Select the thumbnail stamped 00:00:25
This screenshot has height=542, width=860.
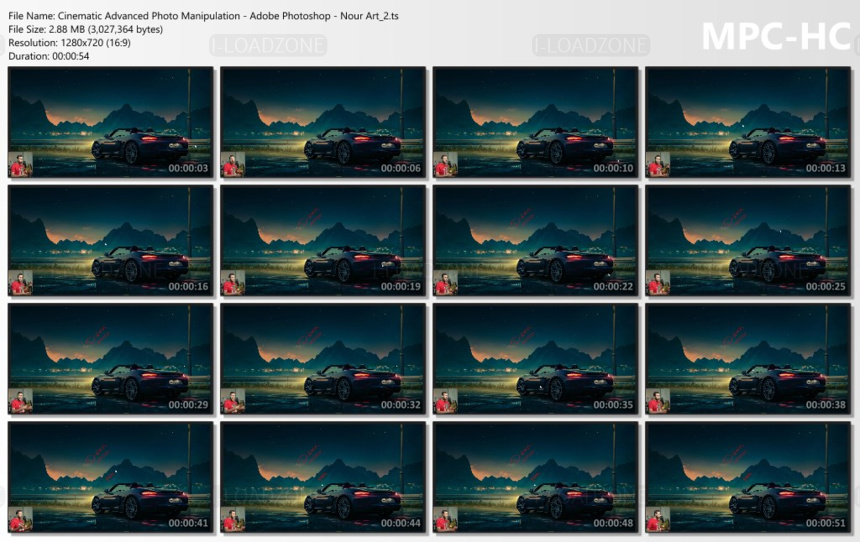[748, 241]
